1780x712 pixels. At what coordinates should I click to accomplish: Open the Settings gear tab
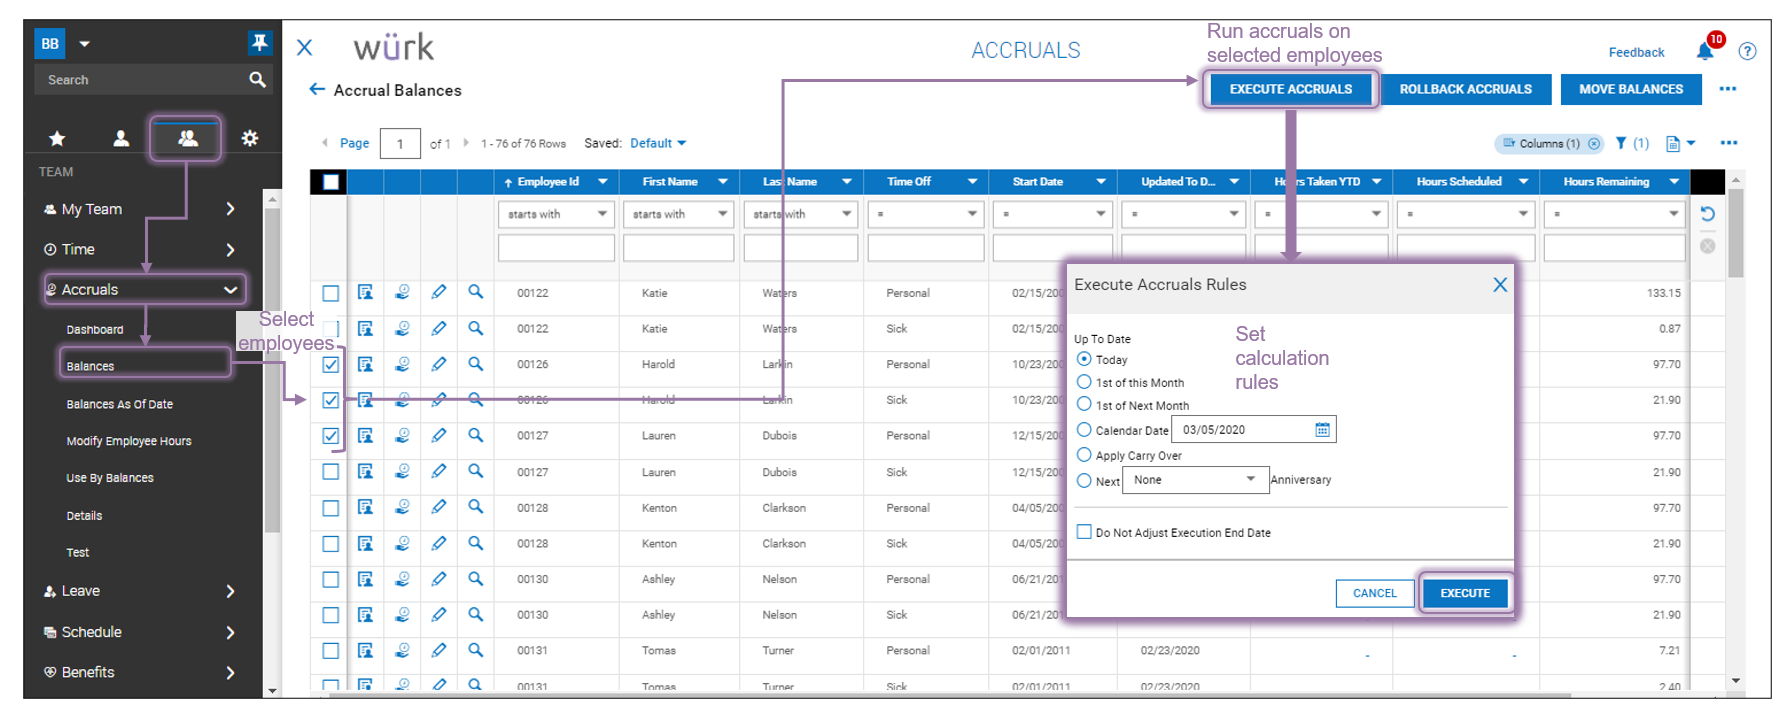tap(250, 138)
